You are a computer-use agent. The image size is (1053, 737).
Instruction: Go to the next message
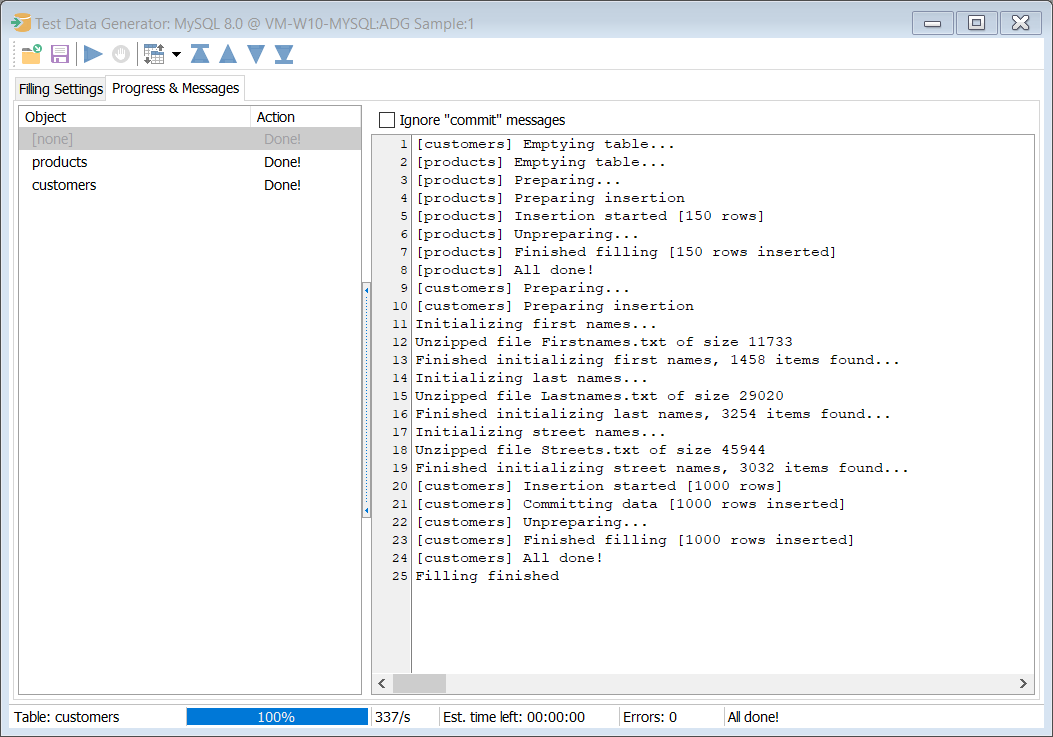256,54
